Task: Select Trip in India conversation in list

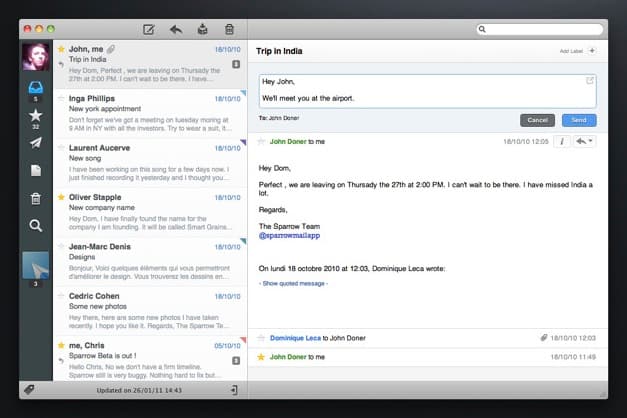Action: [x=150, y=64]
